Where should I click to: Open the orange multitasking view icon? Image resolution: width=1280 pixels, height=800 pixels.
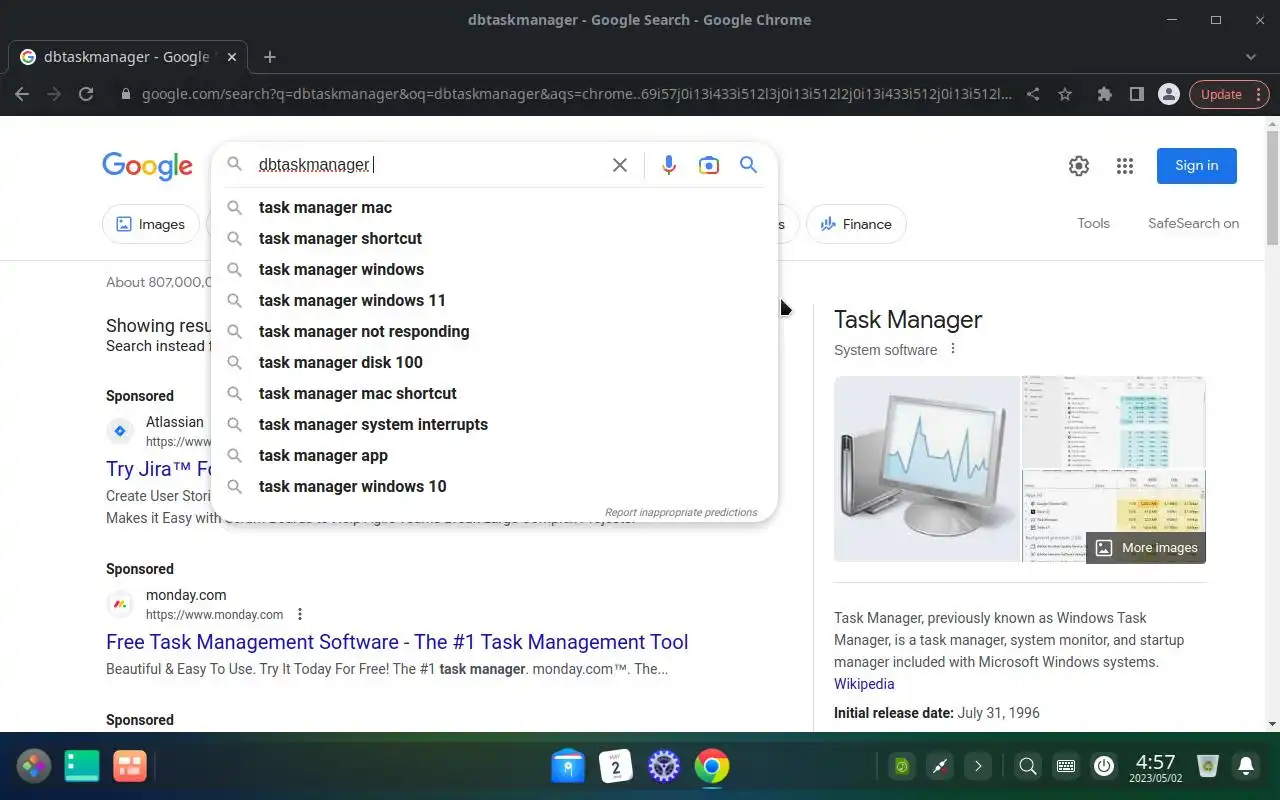coord(130,766)
